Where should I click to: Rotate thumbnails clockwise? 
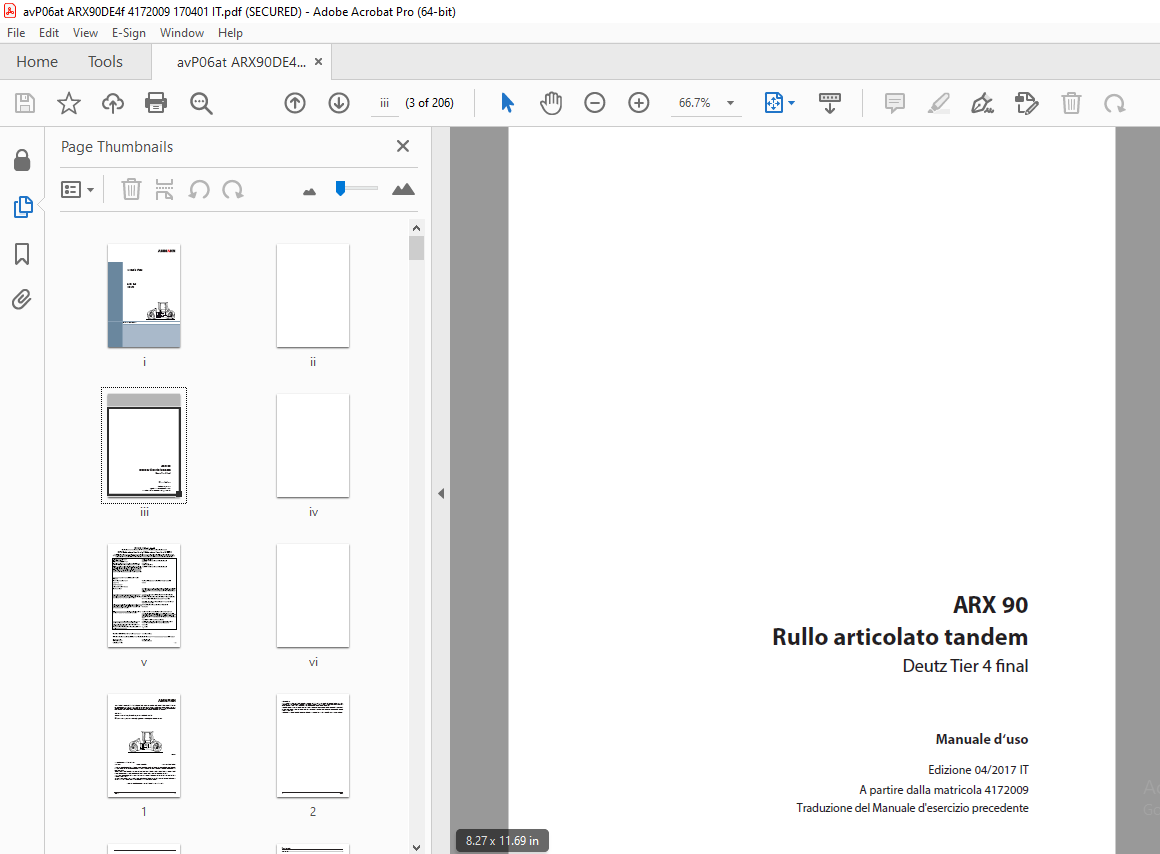233,189
